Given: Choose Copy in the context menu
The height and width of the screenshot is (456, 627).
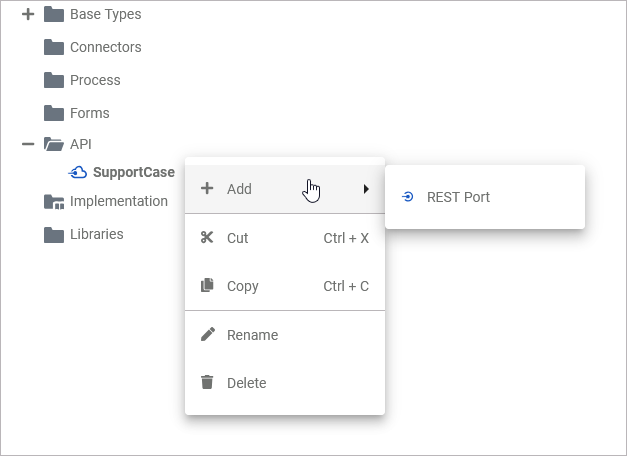Looking at the screenshot, I should 243,286.
